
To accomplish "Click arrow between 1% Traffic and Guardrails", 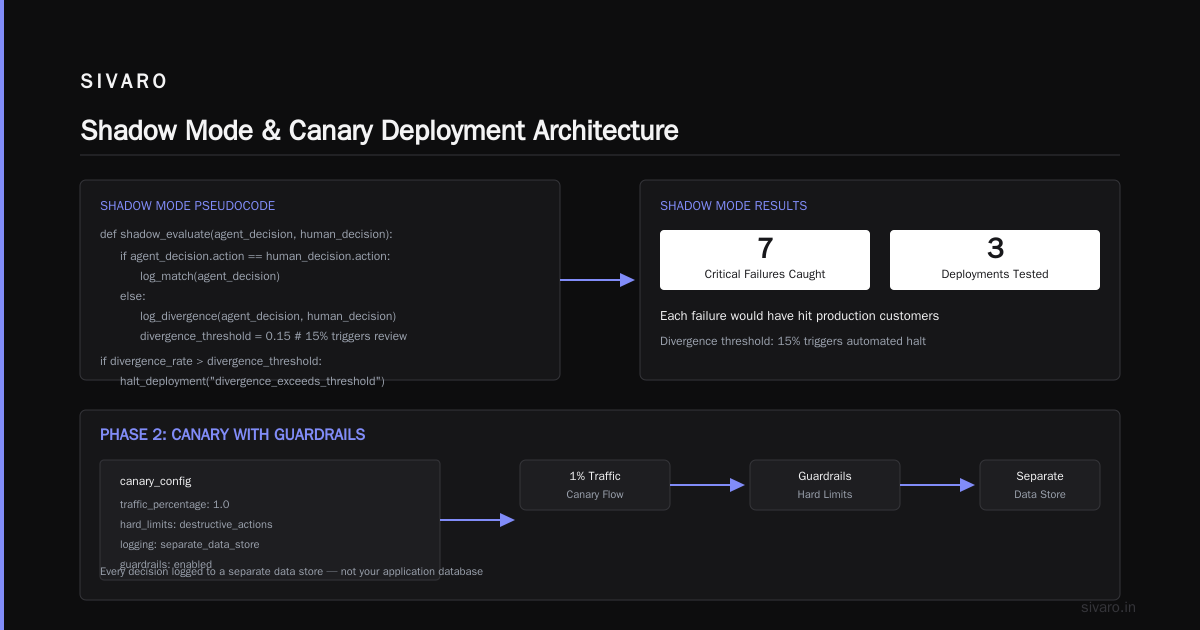I will pyautogui.click(x=708, y=485).
